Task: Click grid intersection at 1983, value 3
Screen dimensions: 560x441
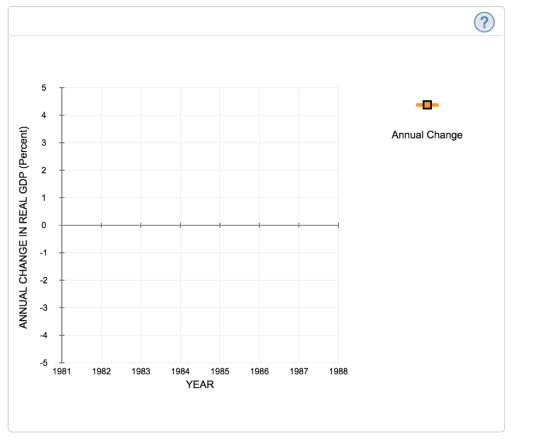Action: tap(141, 142)
